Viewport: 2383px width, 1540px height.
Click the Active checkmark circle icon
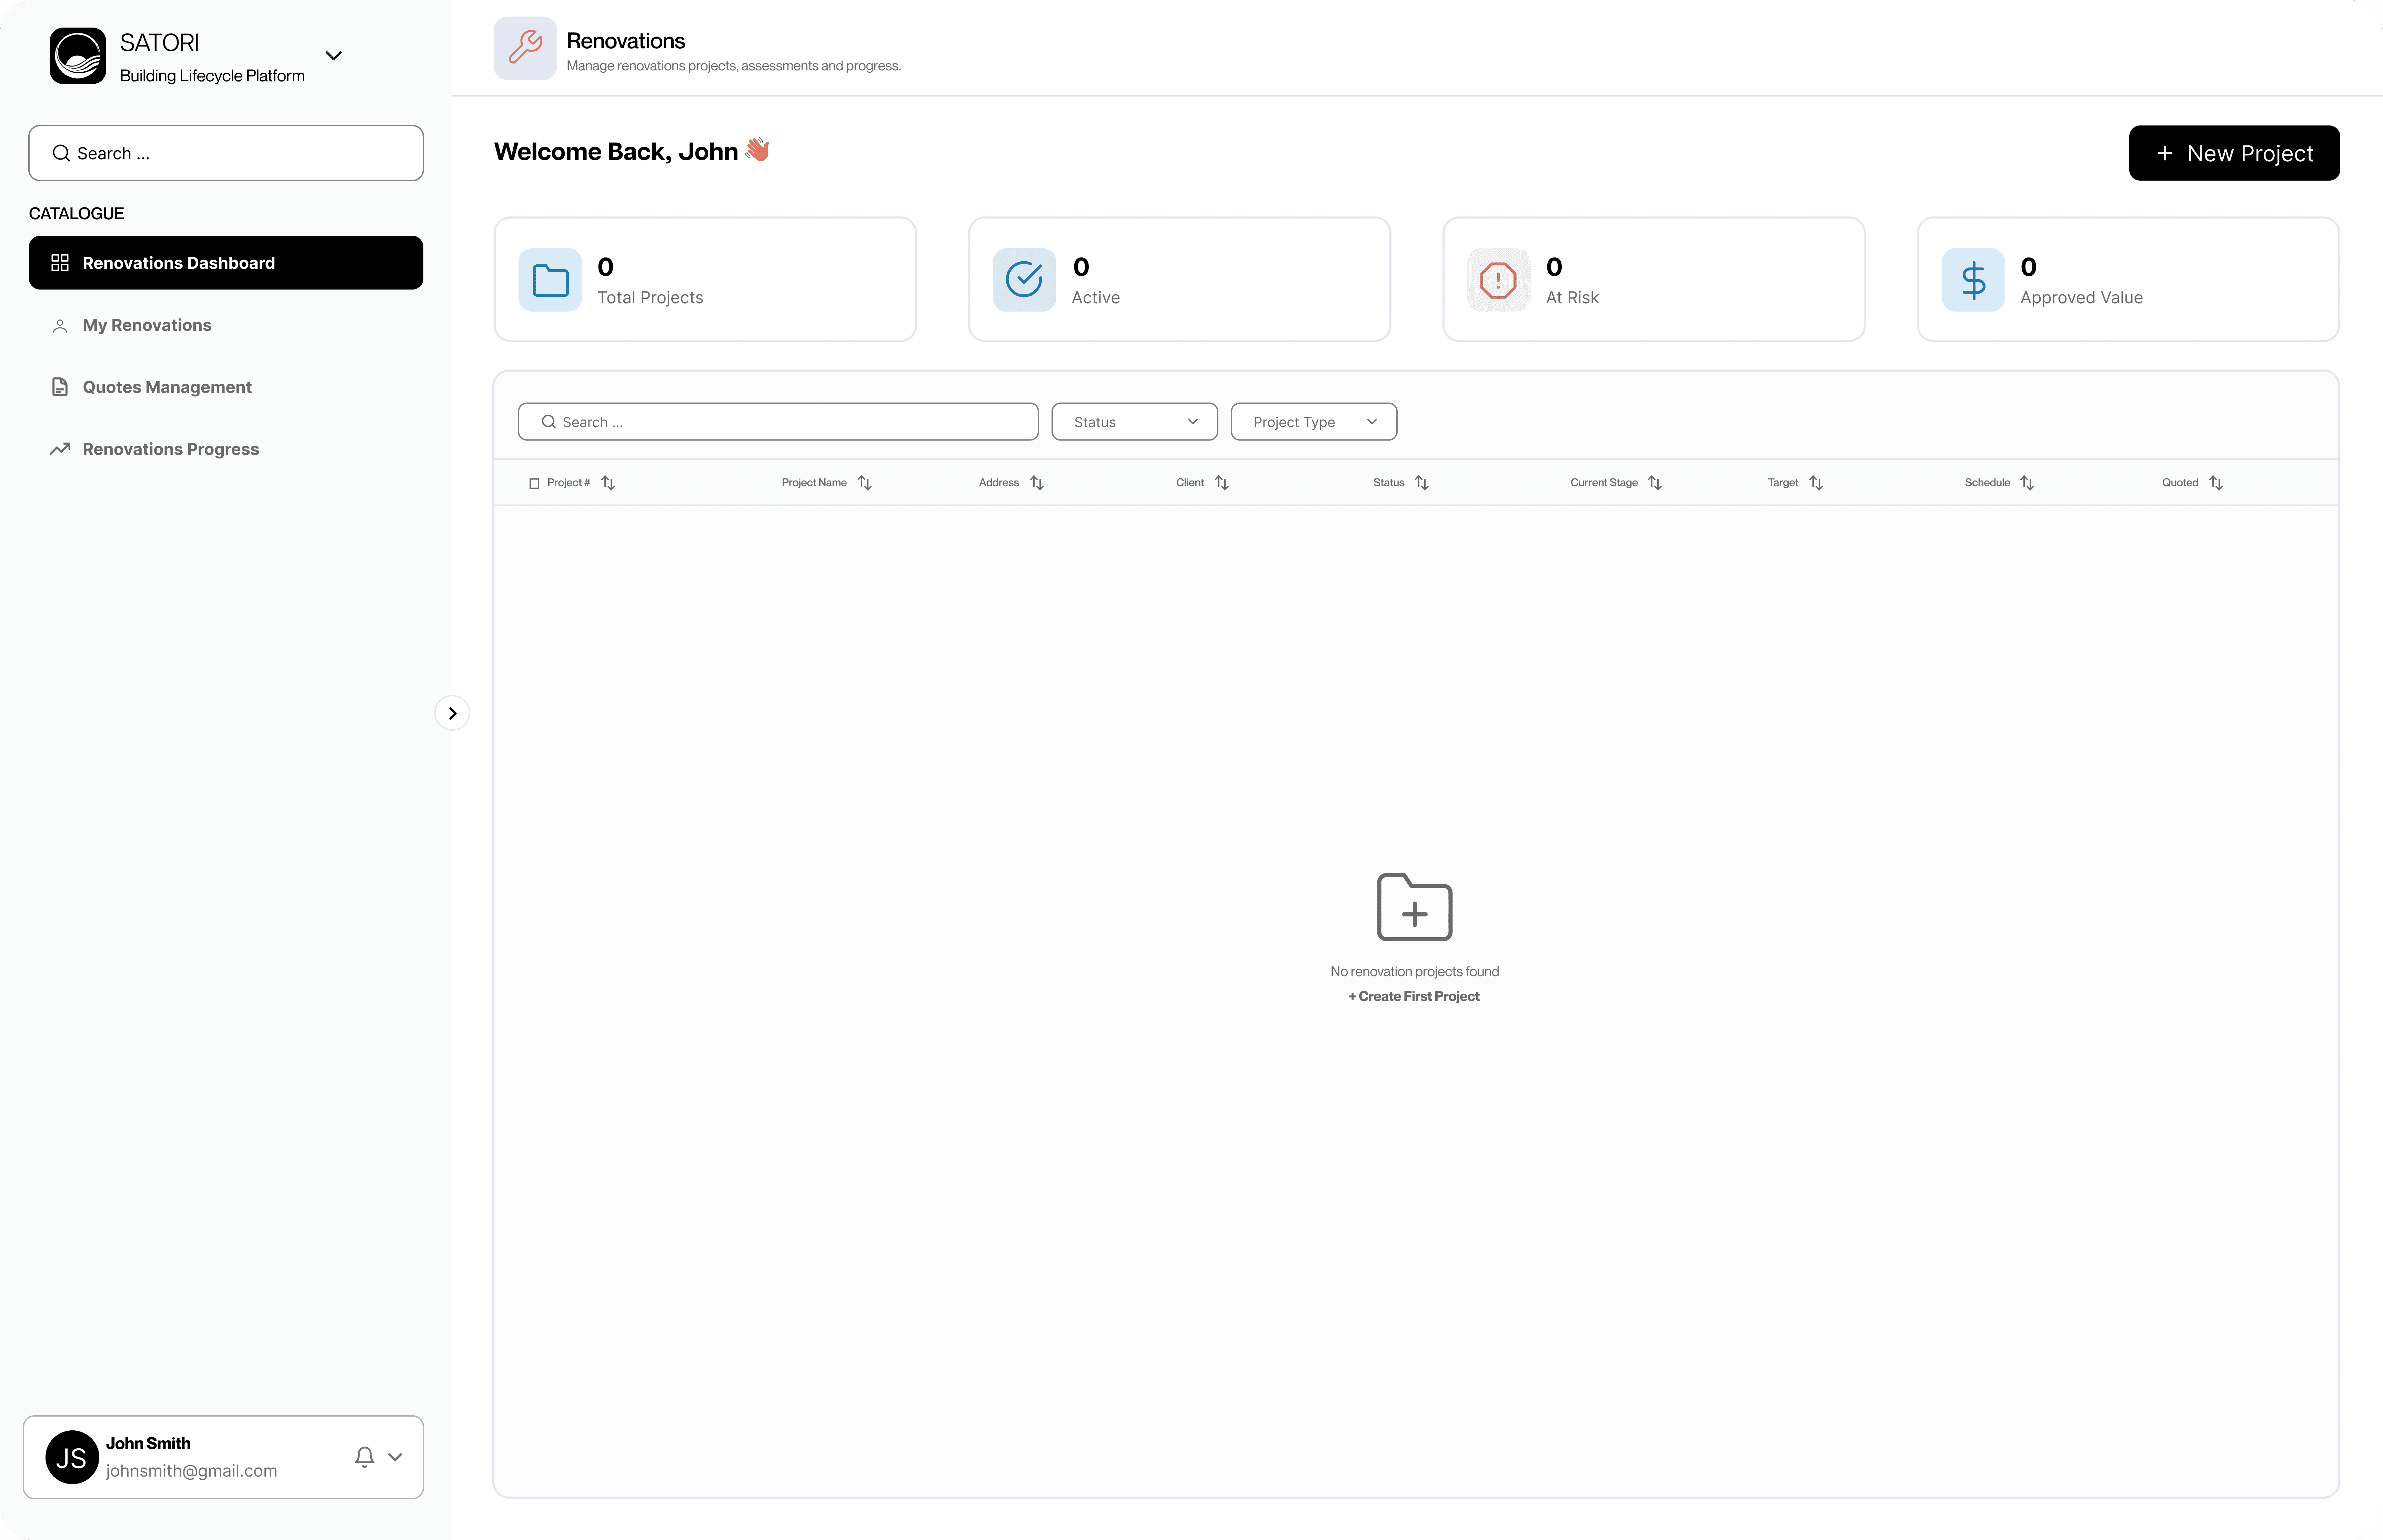point(1024,280)
